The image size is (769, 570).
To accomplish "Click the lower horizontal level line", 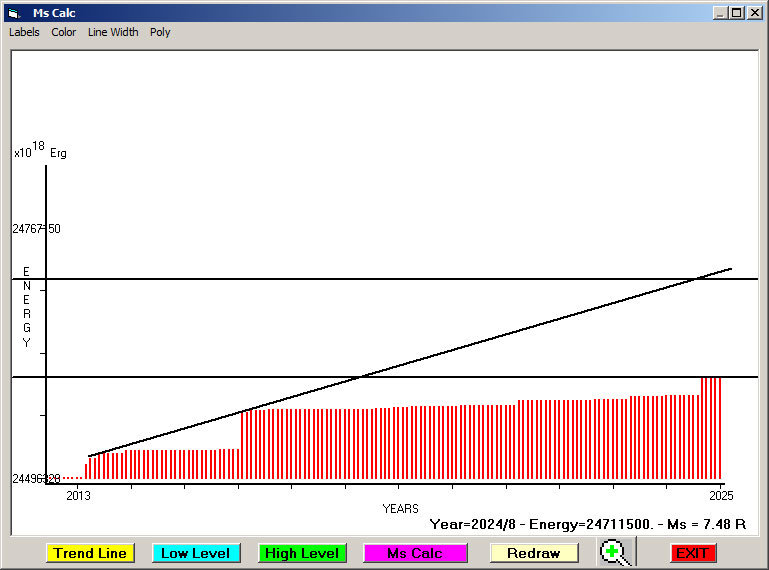I will tap(200, 377).
